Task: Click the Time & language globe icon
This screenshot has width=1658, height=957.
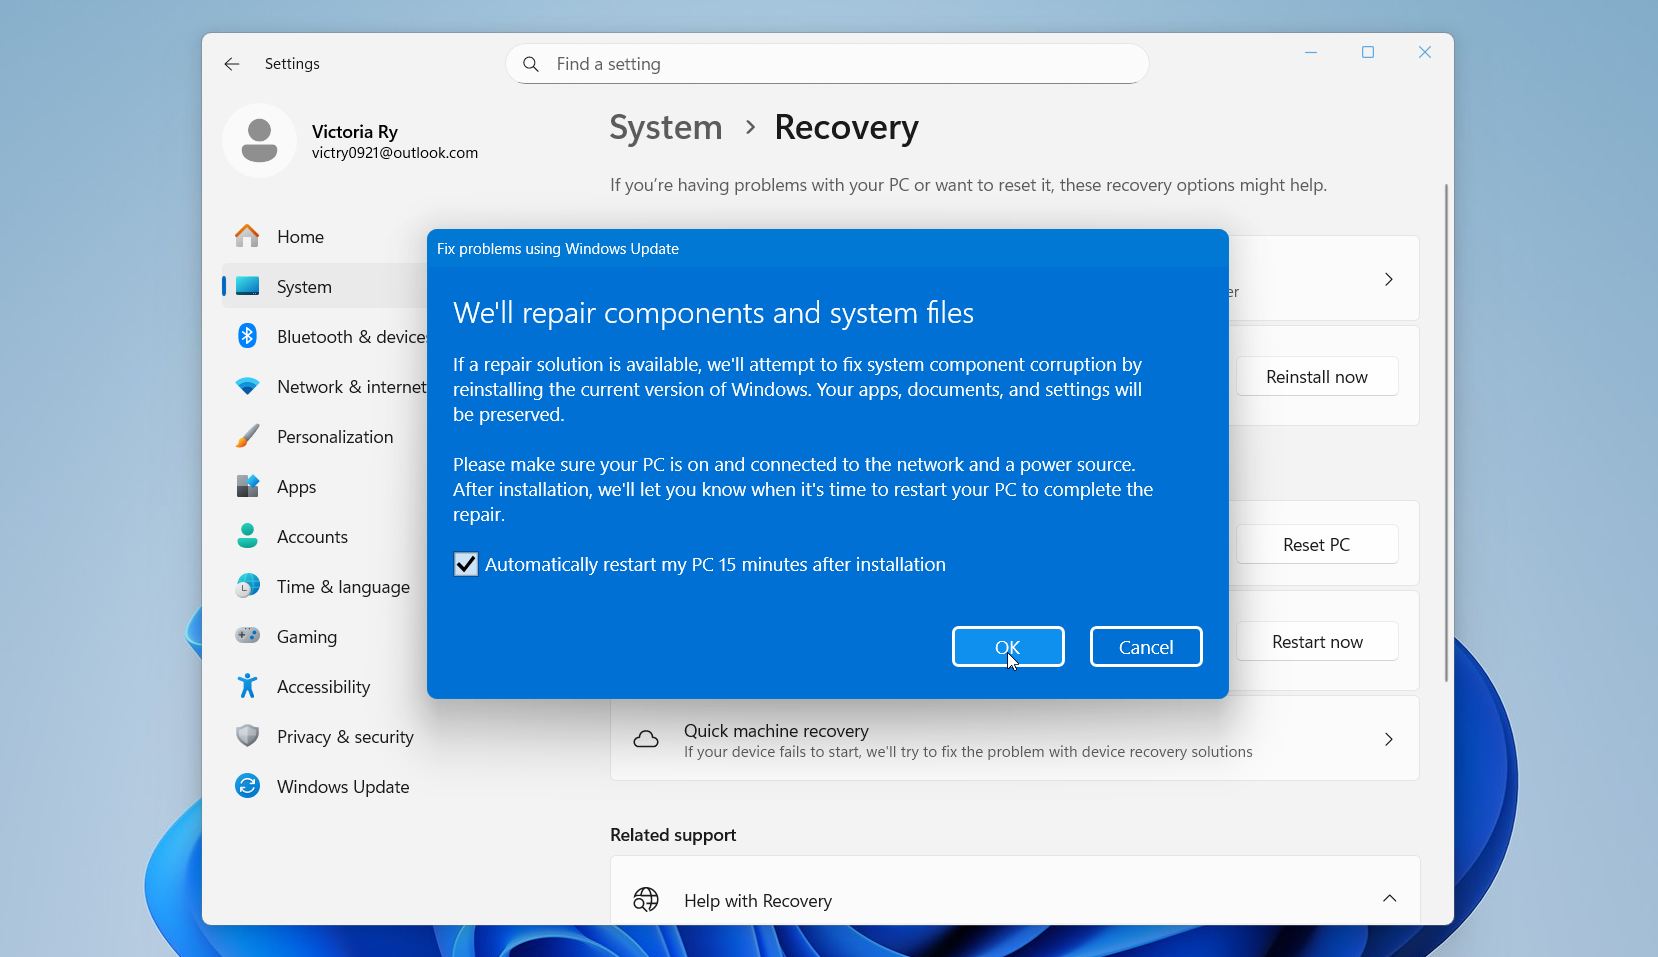Action: coord(247,586)
